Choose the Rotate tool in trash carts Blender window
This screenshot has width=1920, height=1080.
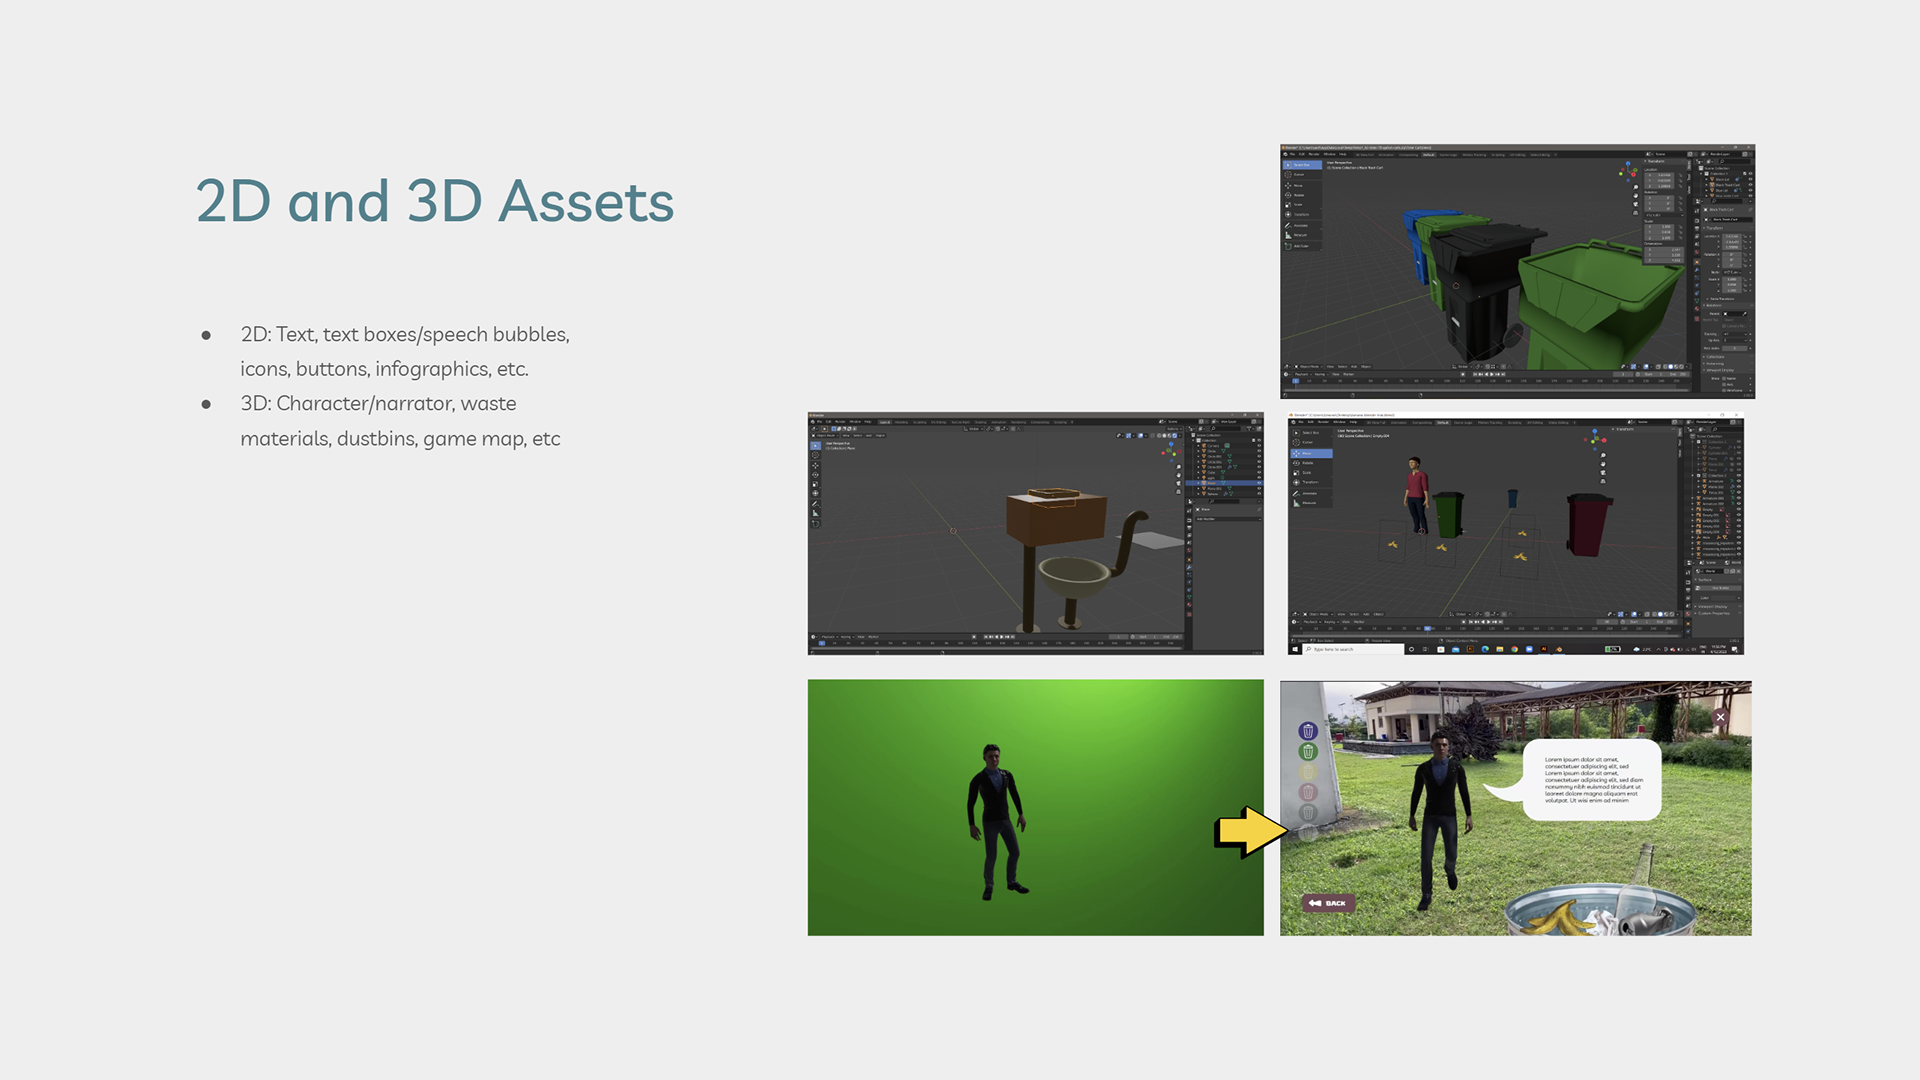[x=1302, y=195]
